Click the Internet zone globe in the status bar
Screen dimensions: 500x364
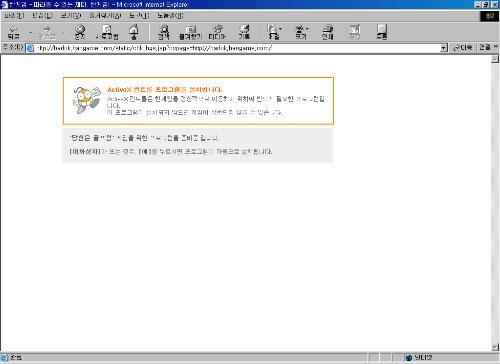pyautogui.click(x=409, y=358)
